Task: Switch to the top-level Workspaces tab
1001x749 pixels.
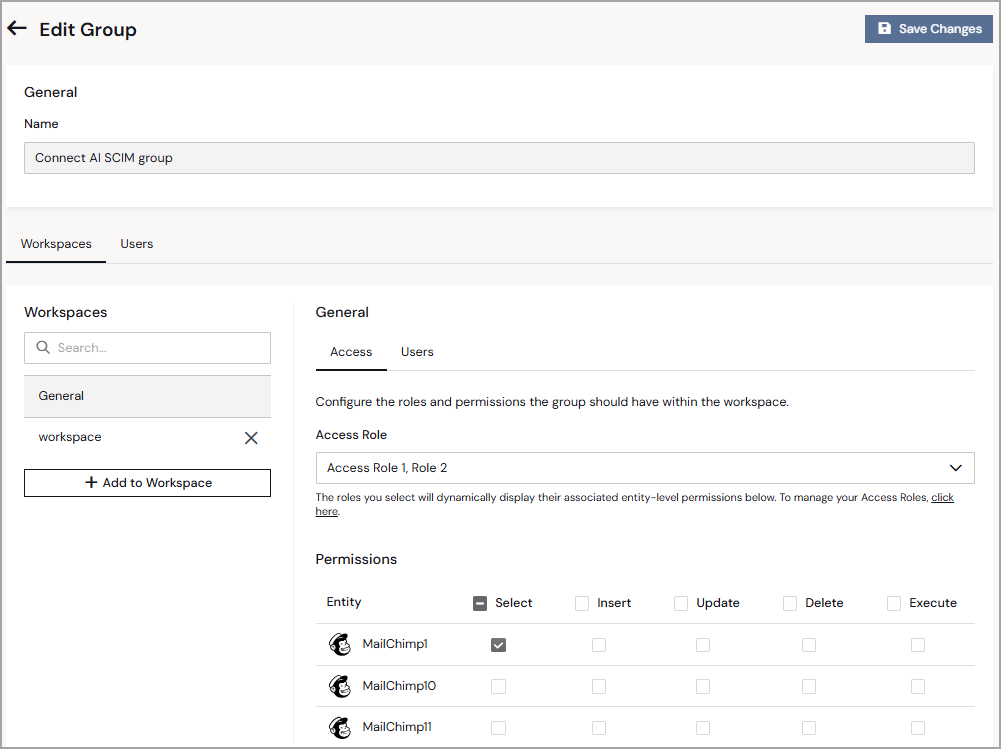Action: click(x=56, y=244)
